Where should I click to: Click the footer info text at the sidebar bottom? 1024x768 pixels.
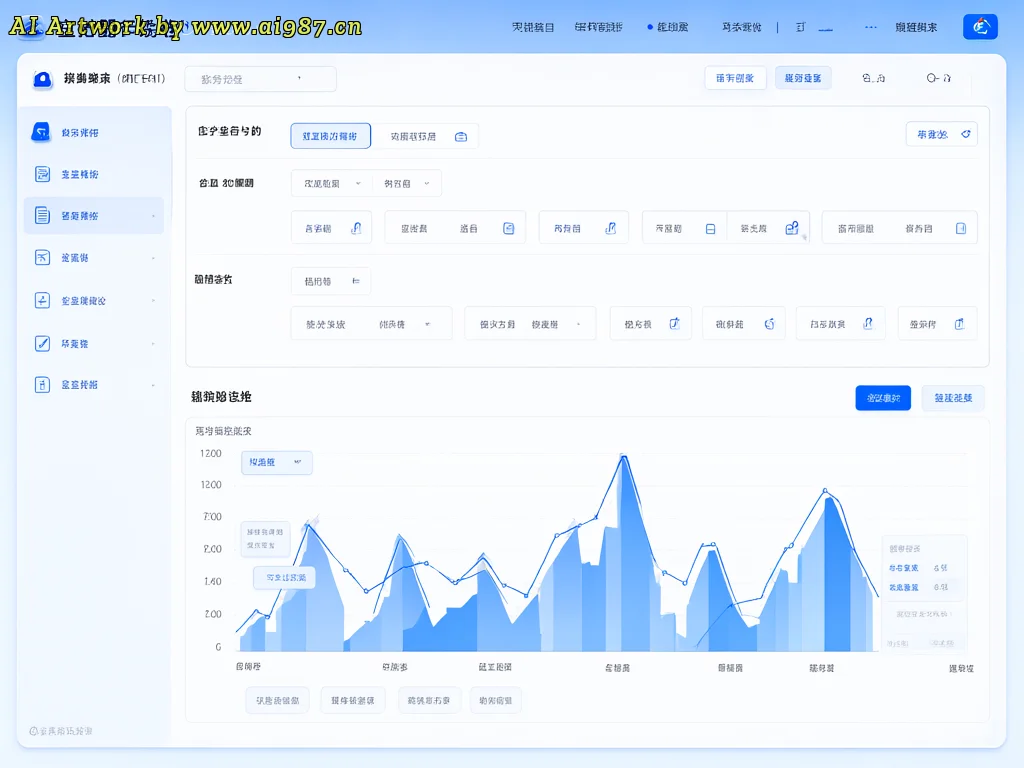[x=61, y=731]
